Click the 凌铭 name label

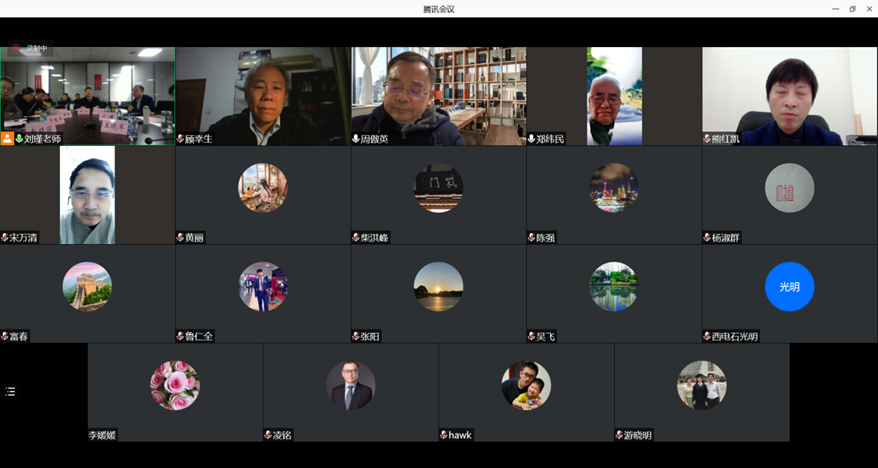tap(286, 435)
